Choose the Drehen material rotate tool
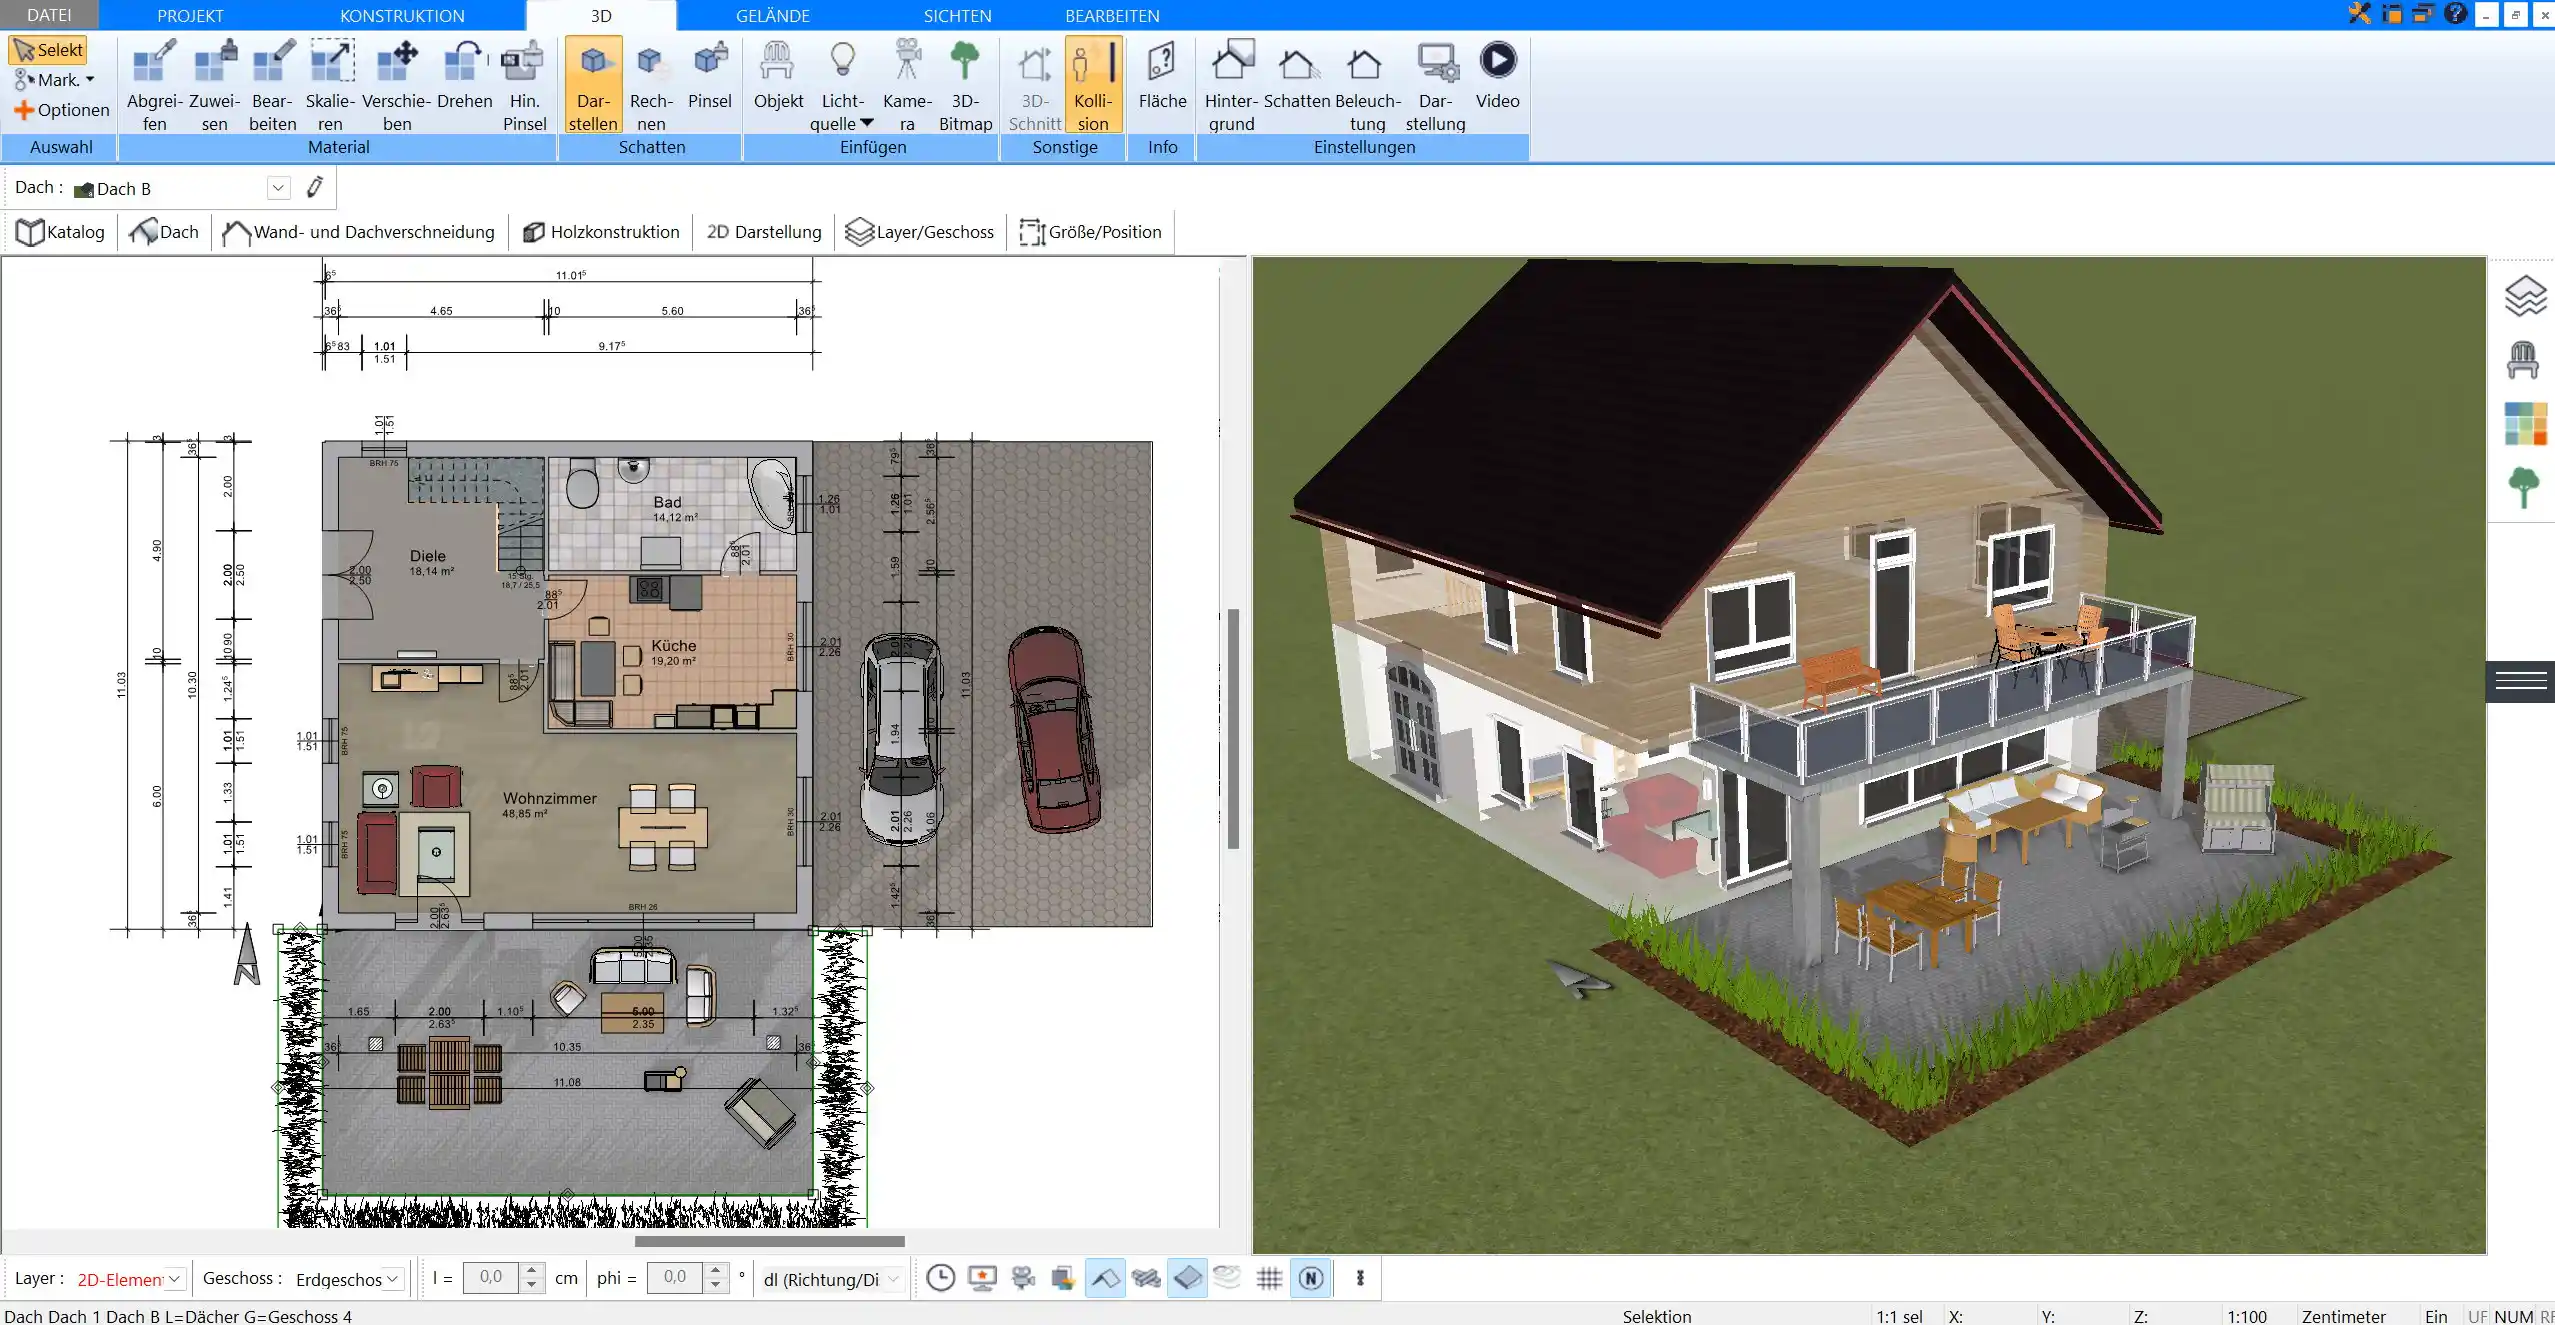This screenshot has height=1325, width=2555. (x=464, y=75)
